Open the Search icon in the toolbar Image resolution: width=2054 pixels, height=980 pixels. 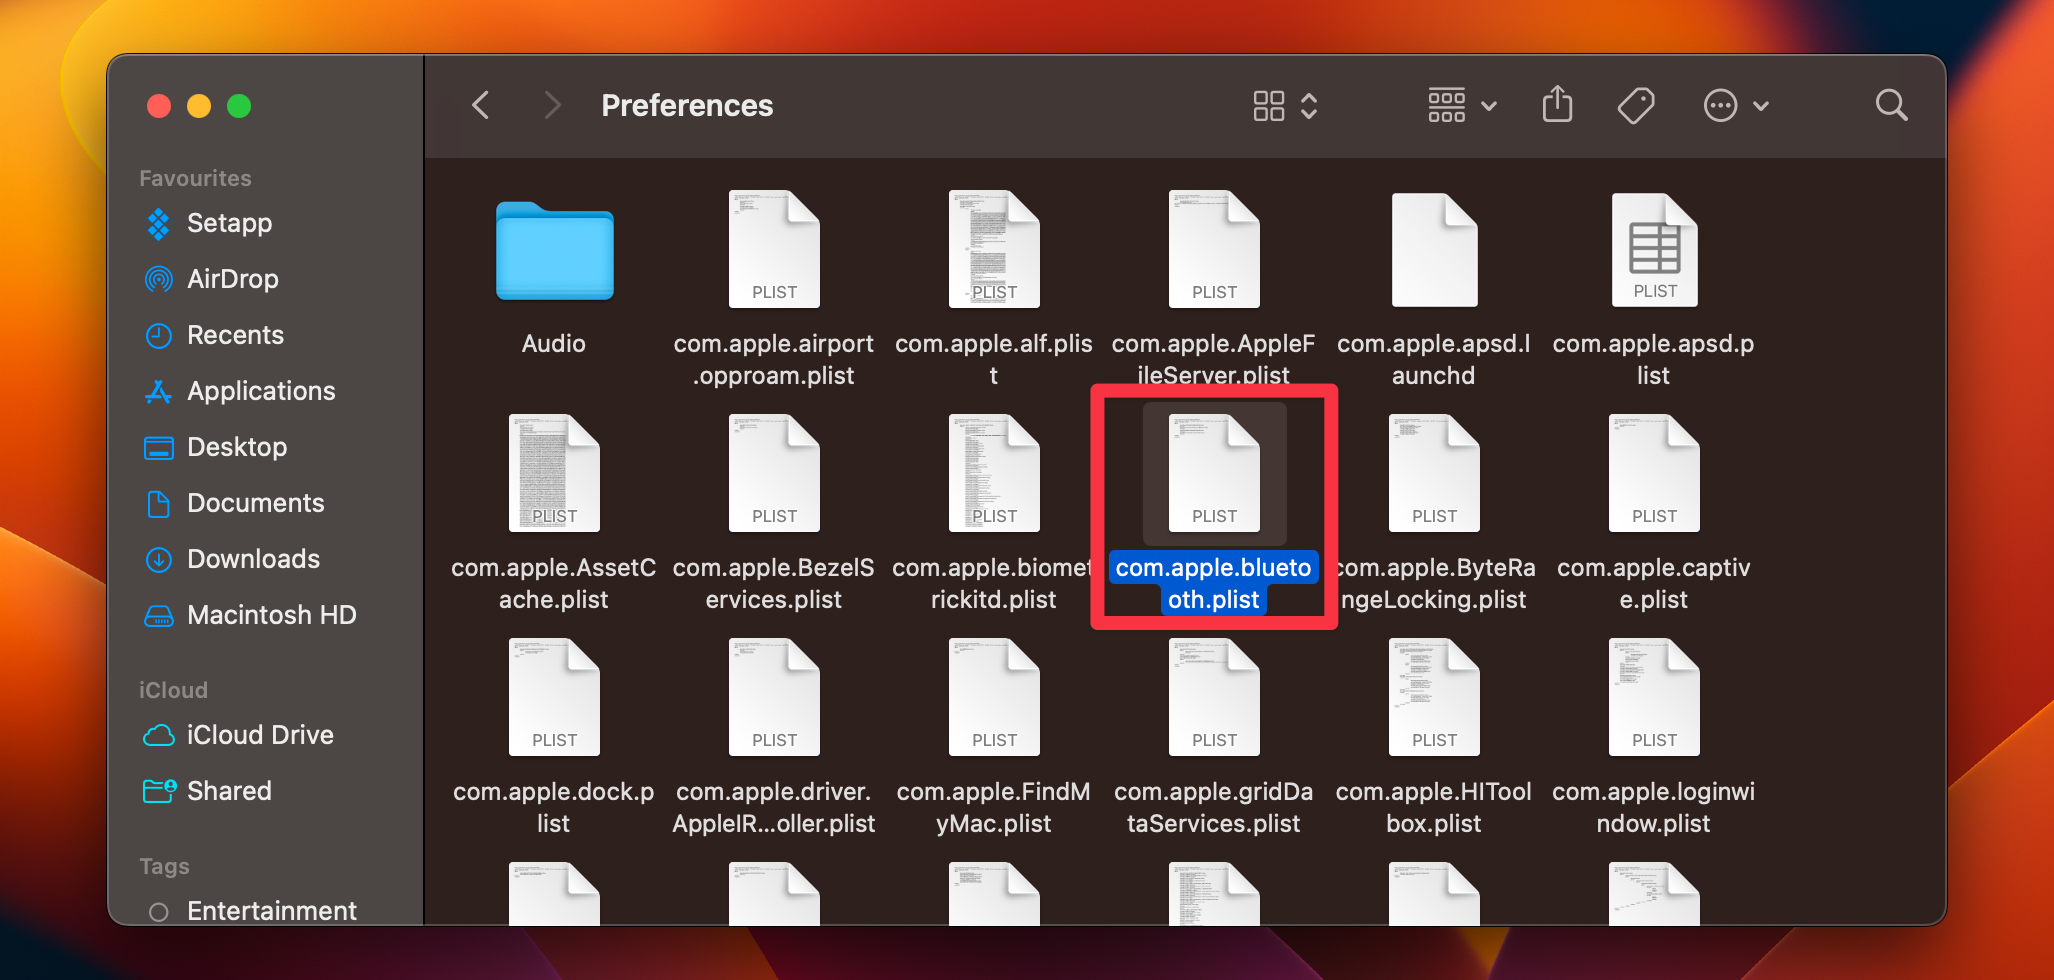click(x=1890, y=105)
